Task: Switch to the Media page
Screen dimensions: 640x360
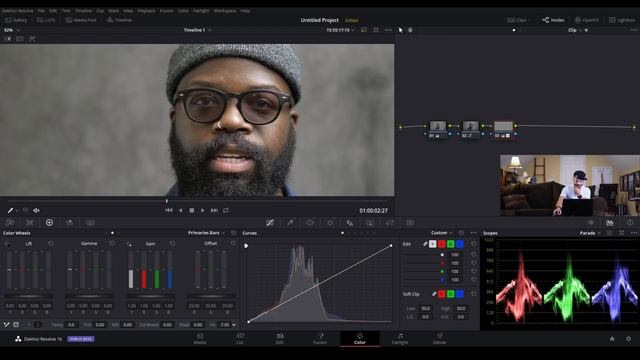Action: (x=200, y=339)
